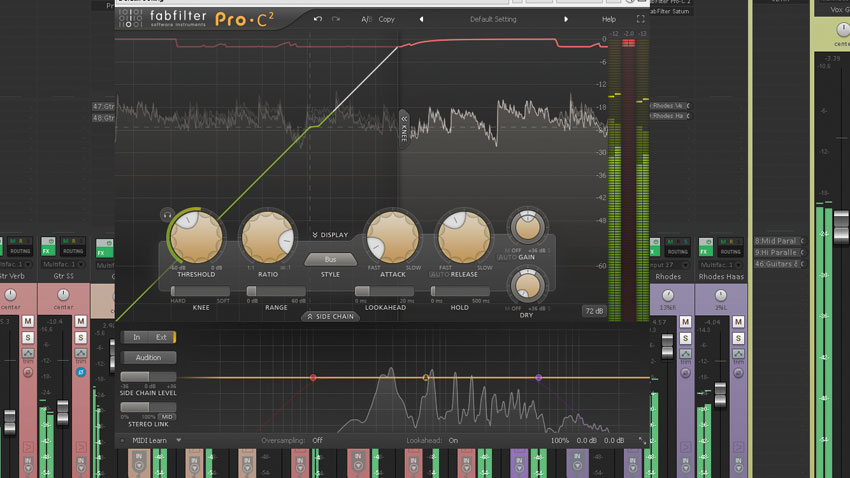The width and height of the screenshot is (850, 478).
Task: Click the MIDI Learn button
Action: tap(149, 441)
